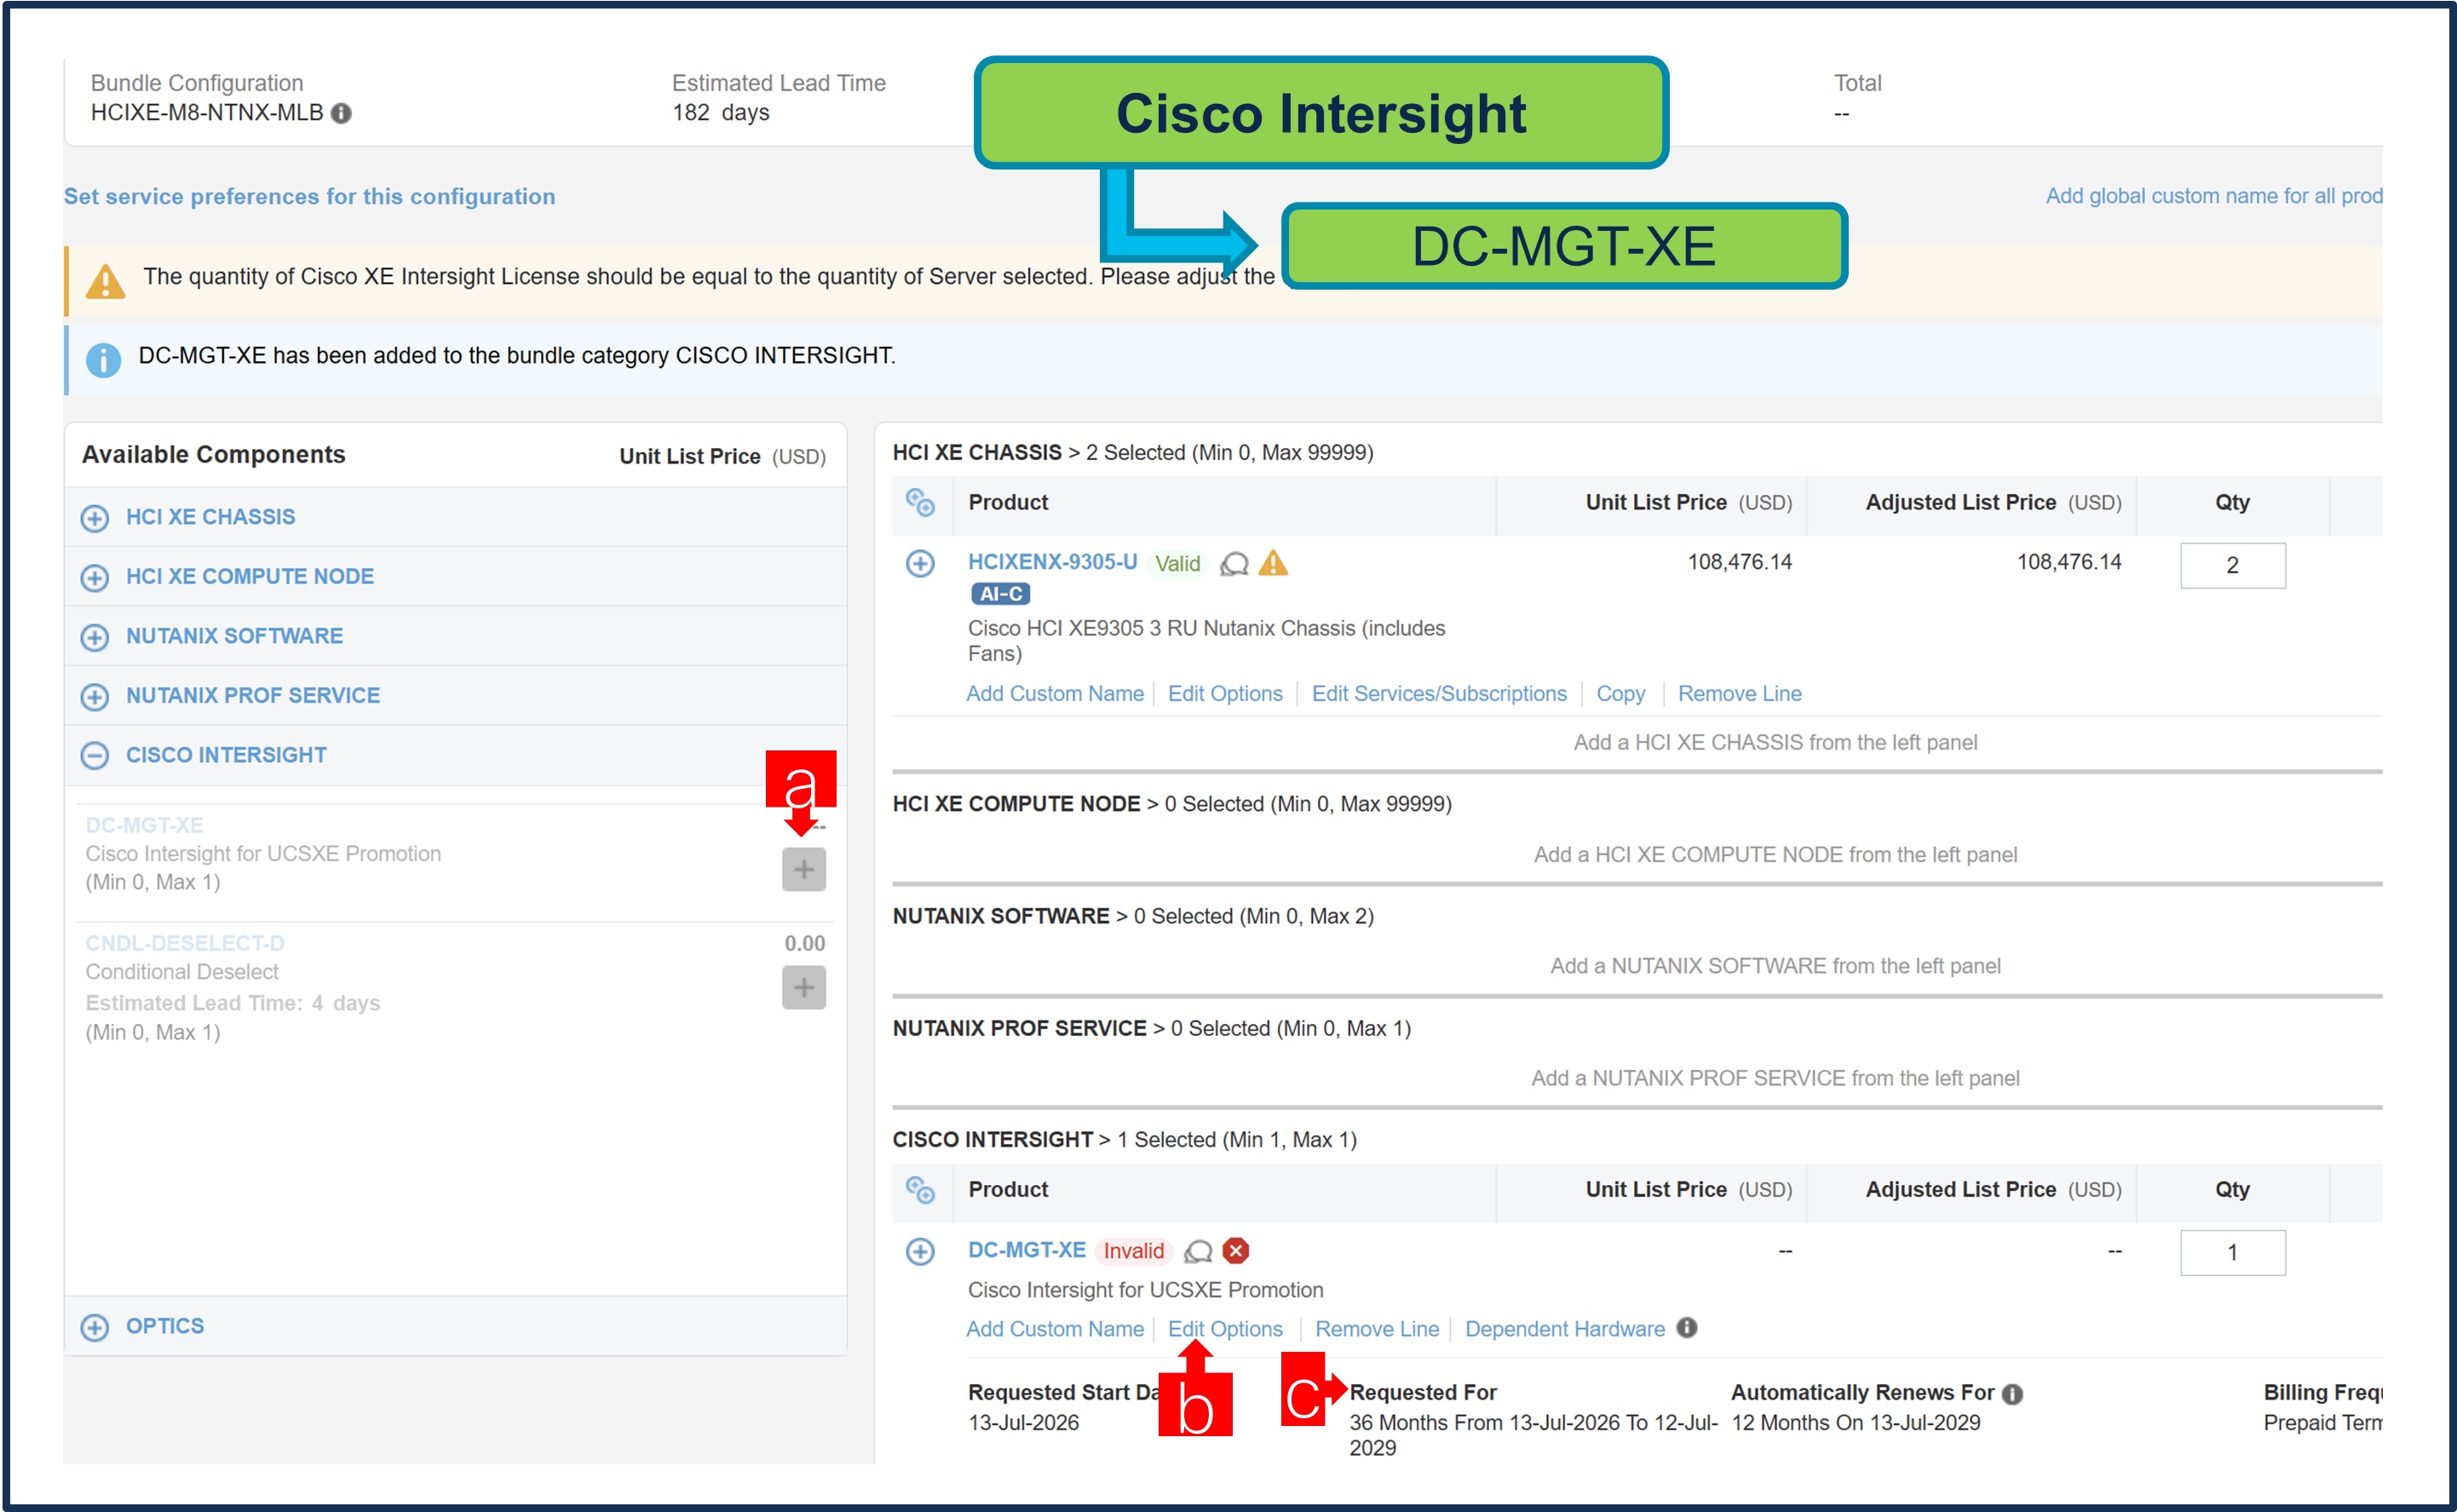Click the DC-MGT-XE quantity field
2457x1512 pixels.
2232,1253
